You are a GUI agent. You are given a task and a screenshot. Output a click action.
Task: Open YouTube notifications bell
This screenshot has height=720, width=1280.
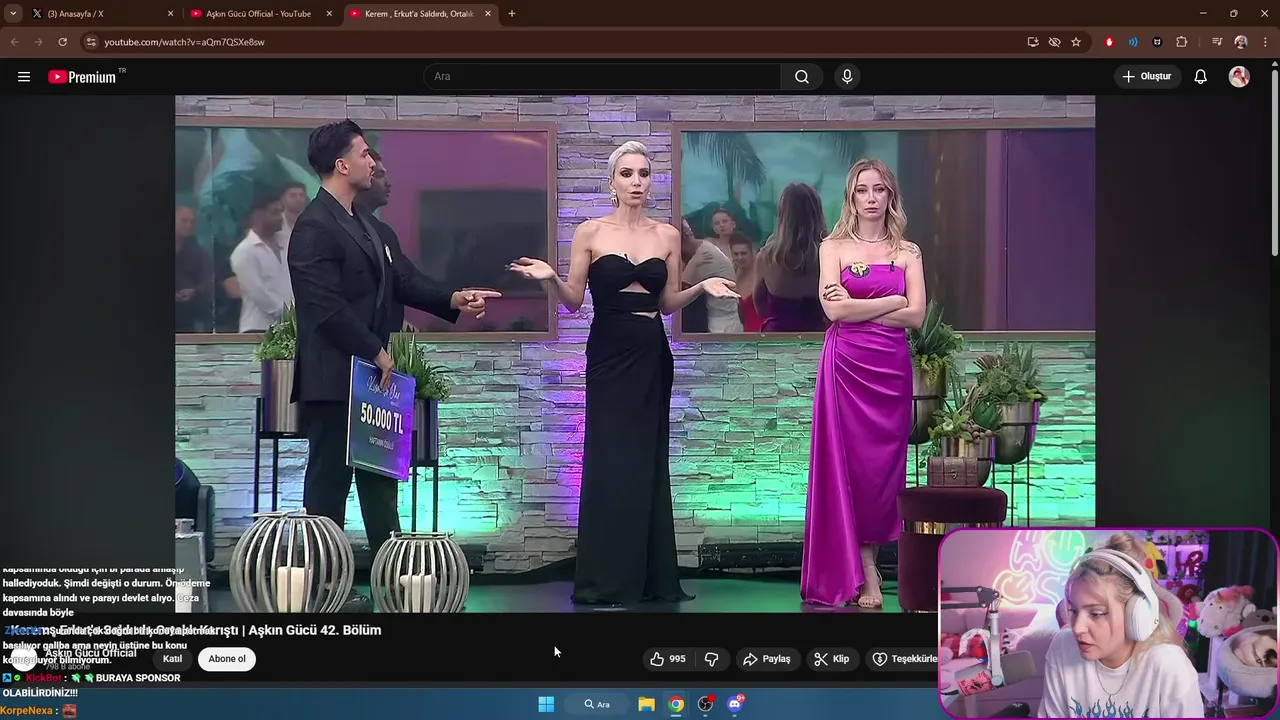(x=1201, y=77)
